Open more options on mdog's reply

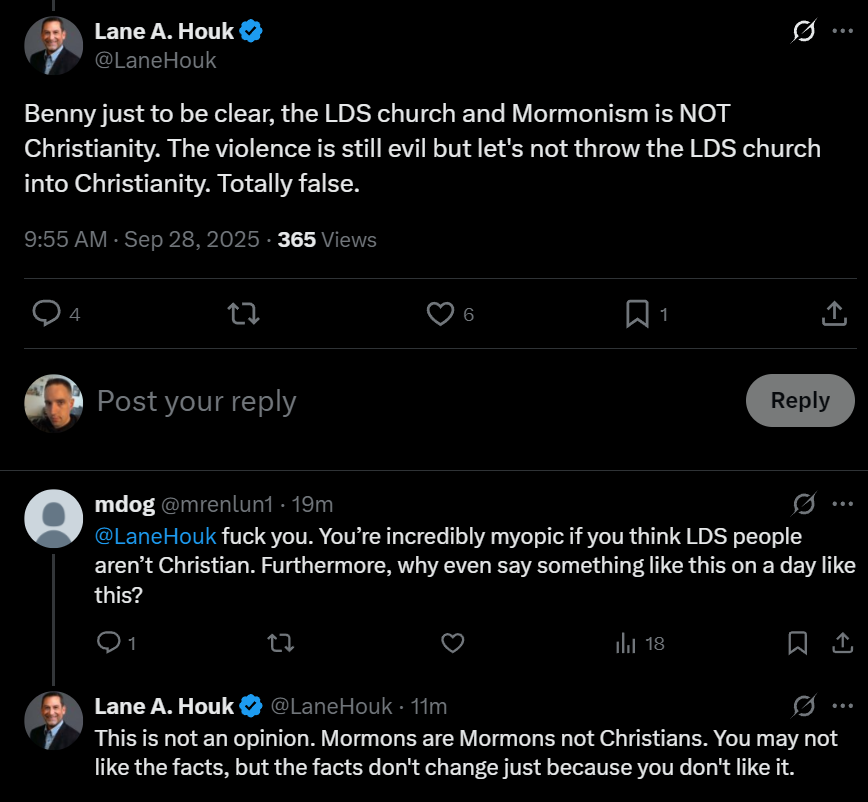tap(842, 503)
